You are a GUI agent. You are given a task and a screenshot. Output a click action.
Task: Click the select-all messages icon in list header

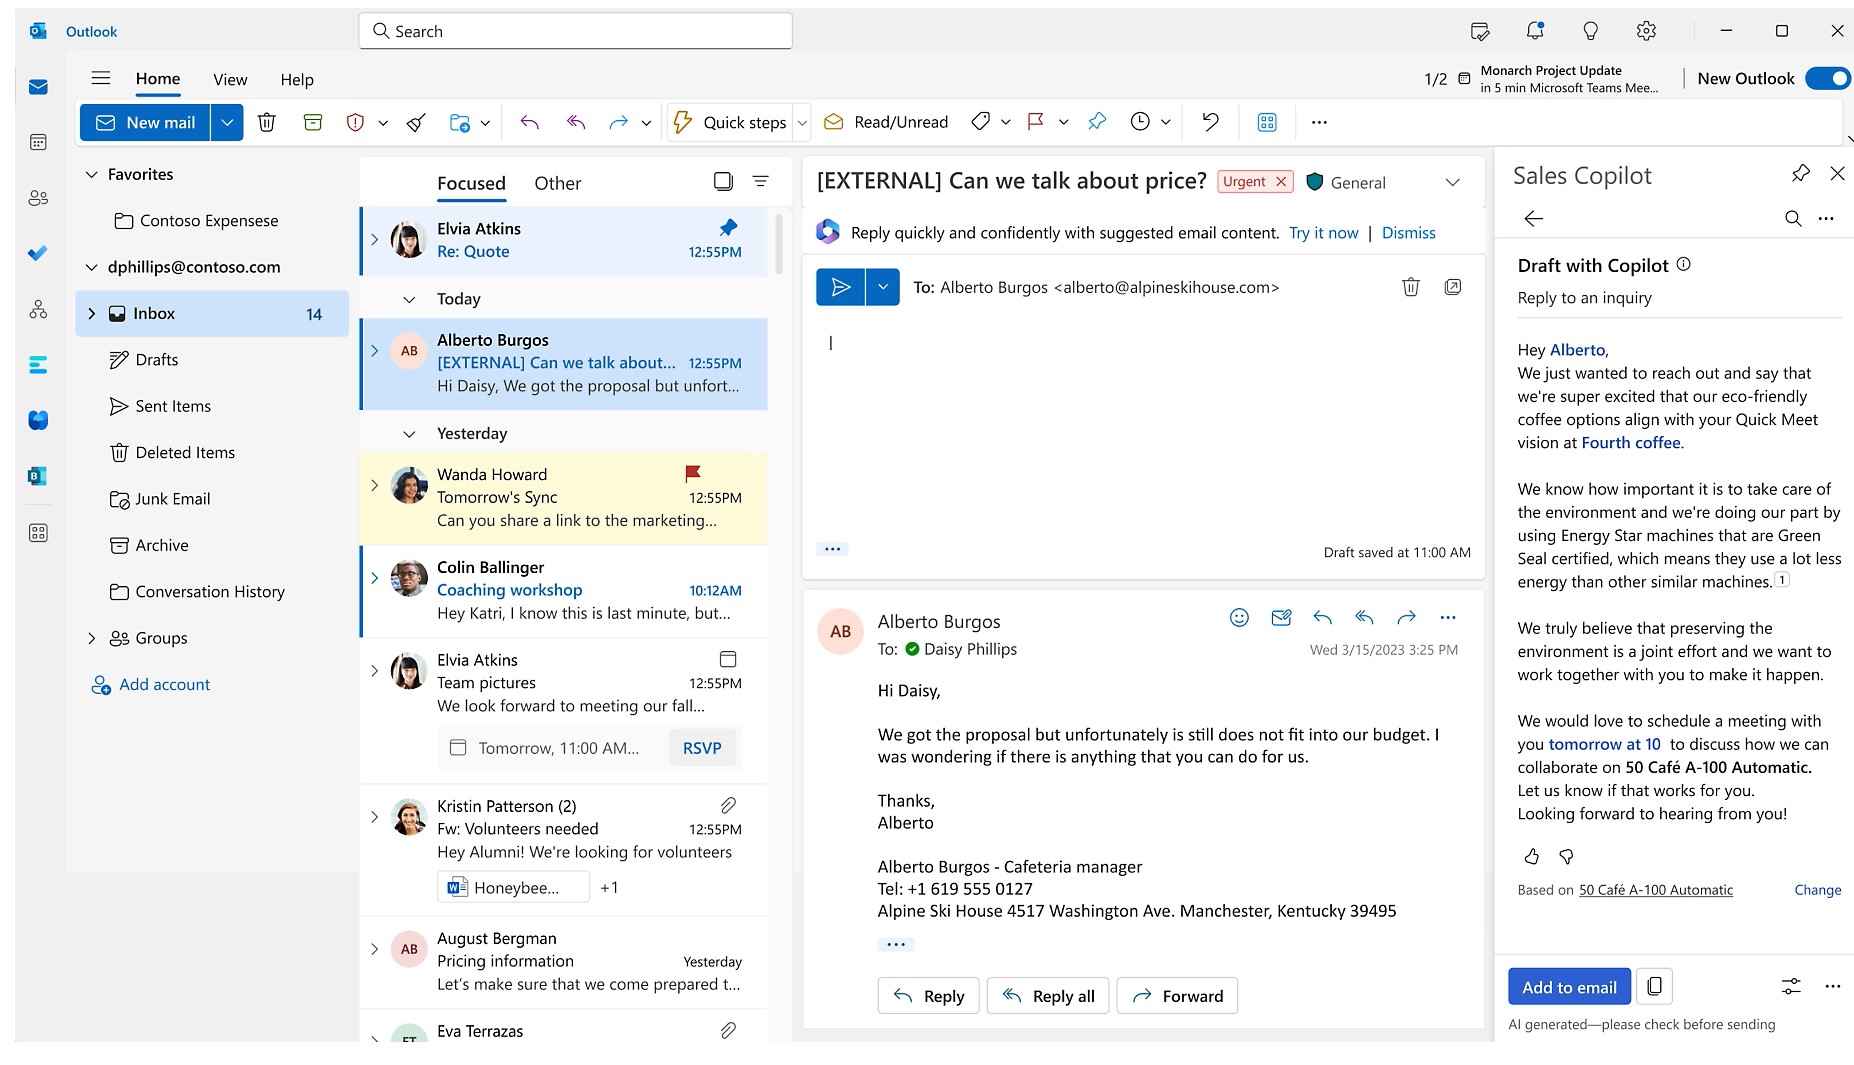click(x=723, y=181)
